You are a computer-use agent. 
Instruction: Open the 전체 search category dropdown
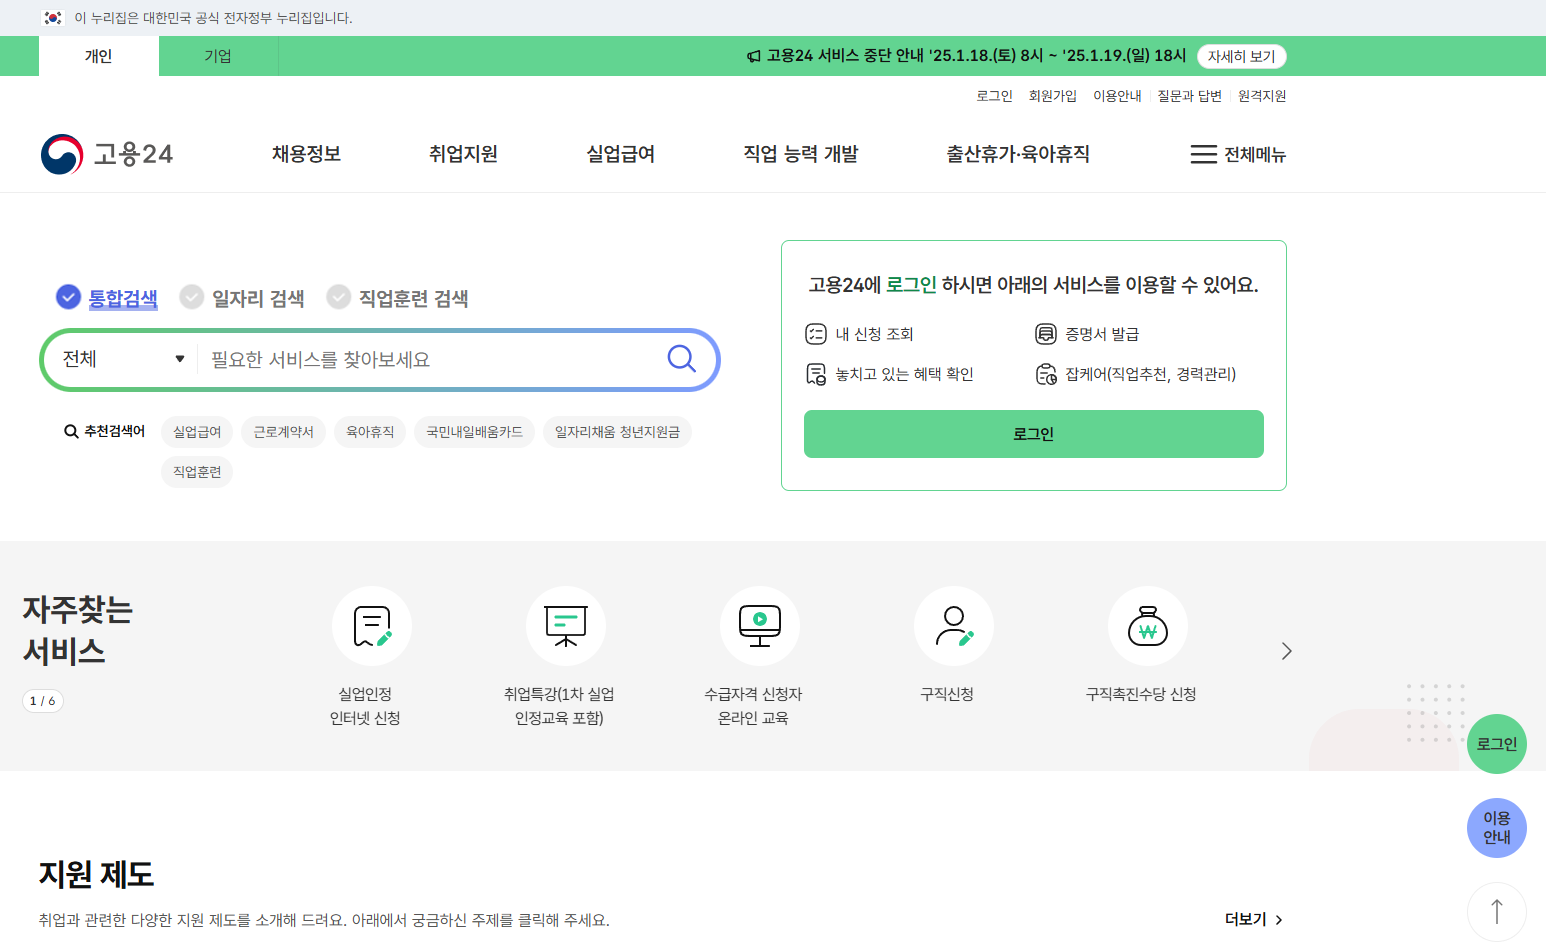pos(120,359)
